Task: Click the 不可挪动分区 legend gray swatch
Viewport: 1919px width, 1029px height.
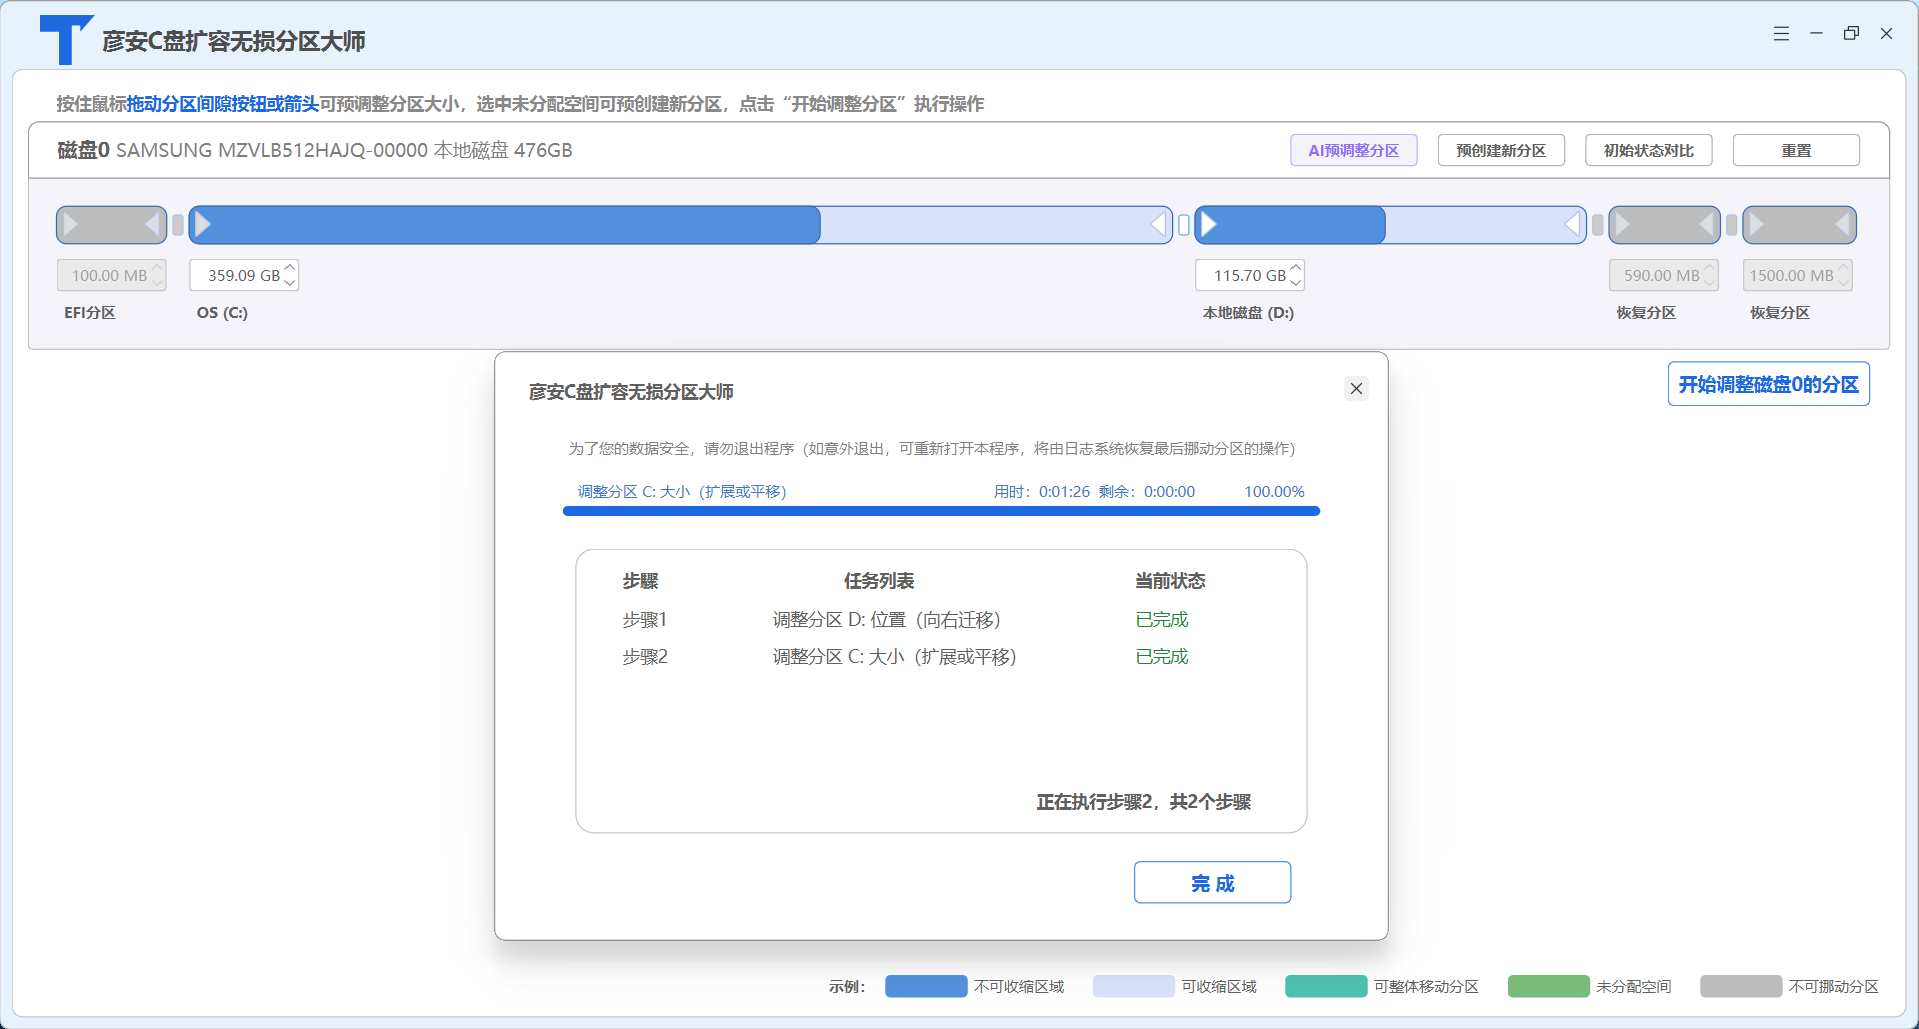Action: (1741, 986)
